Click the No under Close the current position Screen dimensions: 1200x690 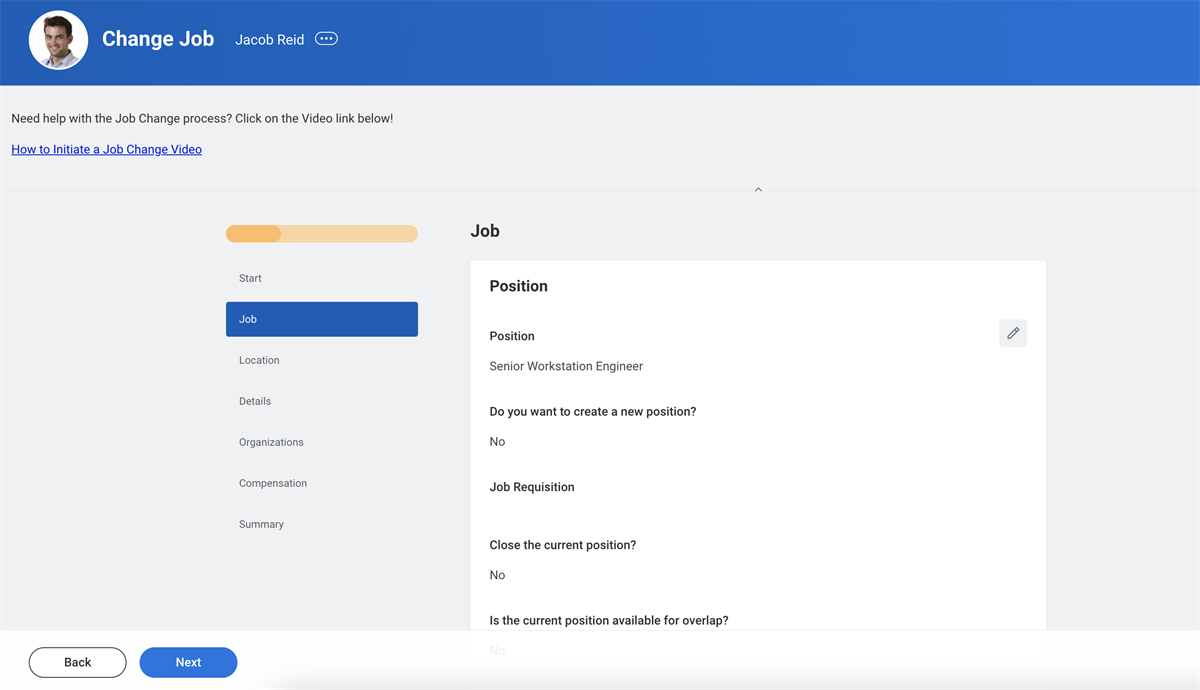tap(497, 575)
